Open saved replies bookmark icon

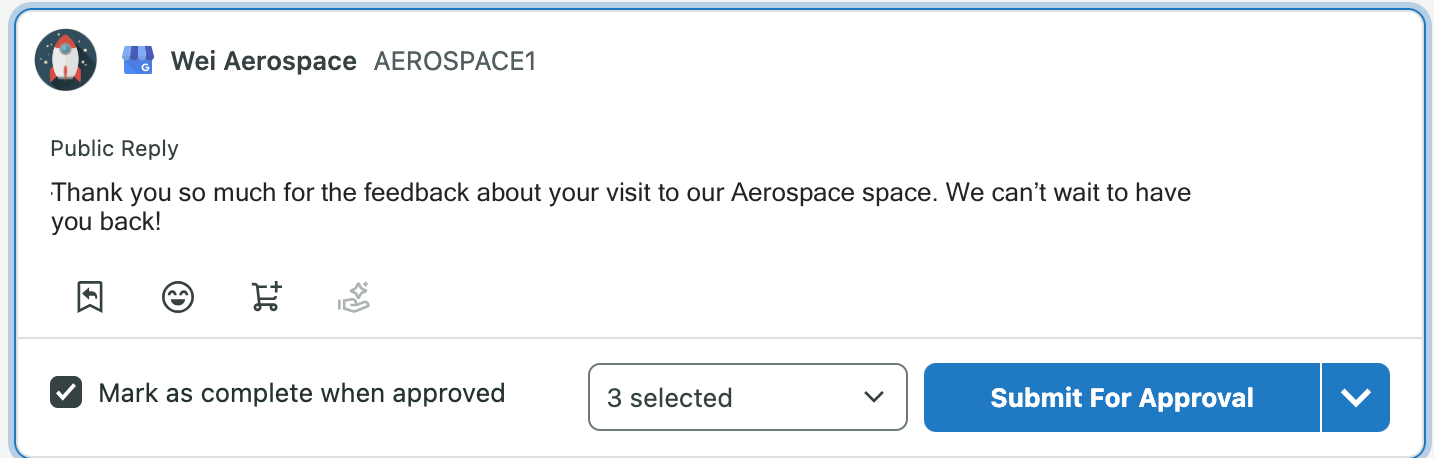90,297
